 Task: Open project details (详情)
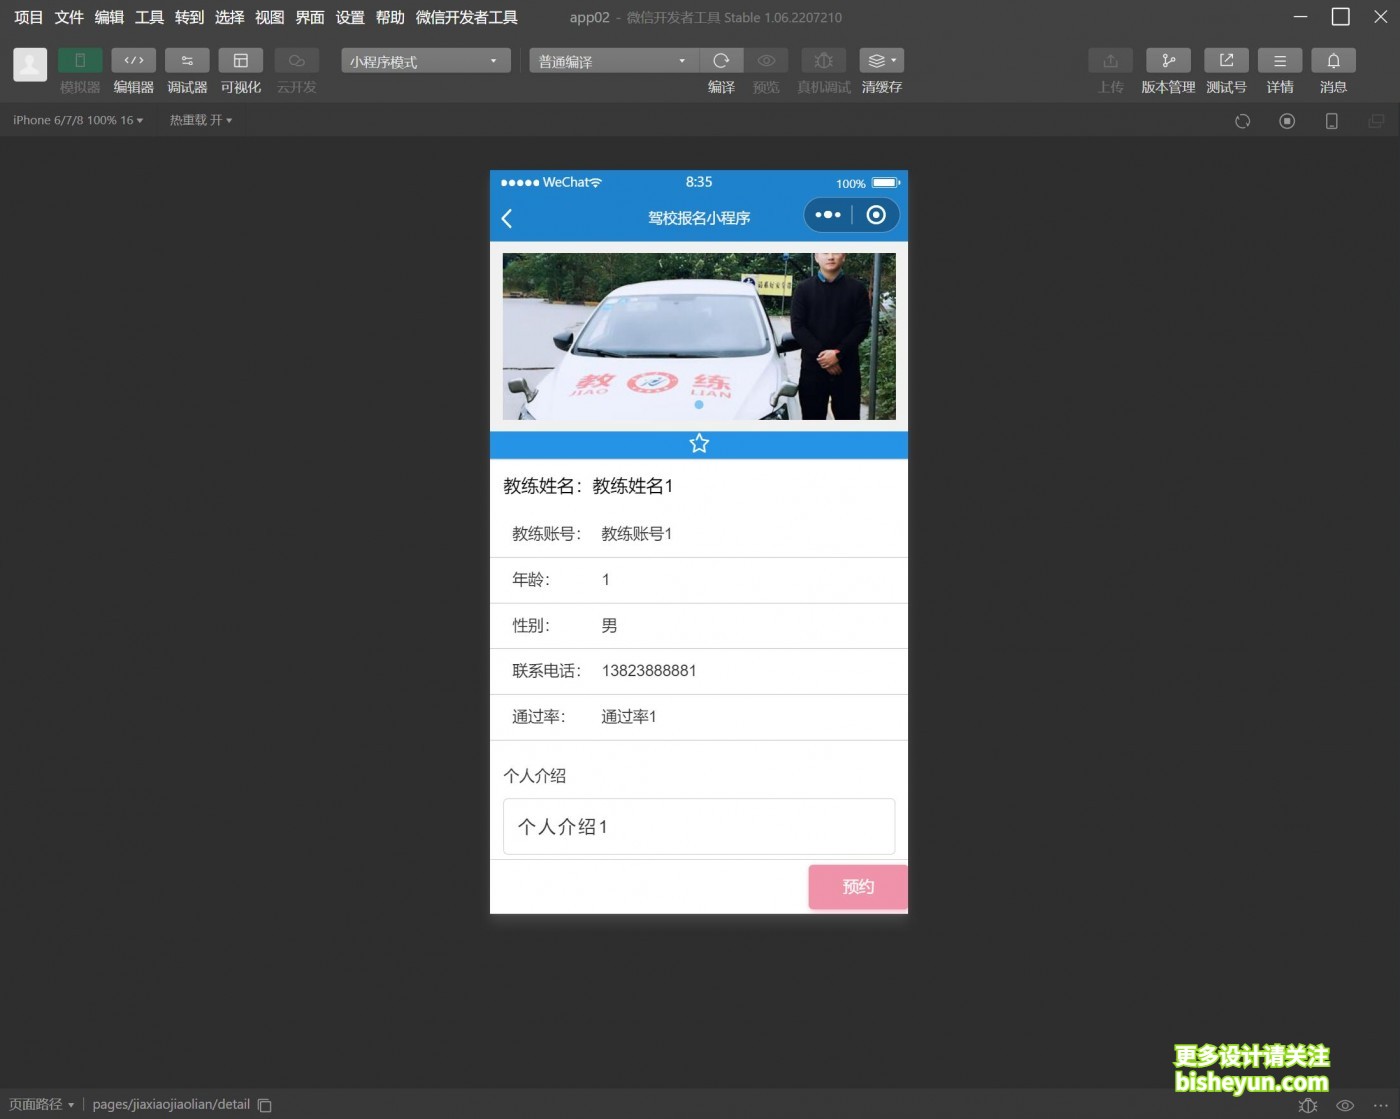coord(1280,61)
